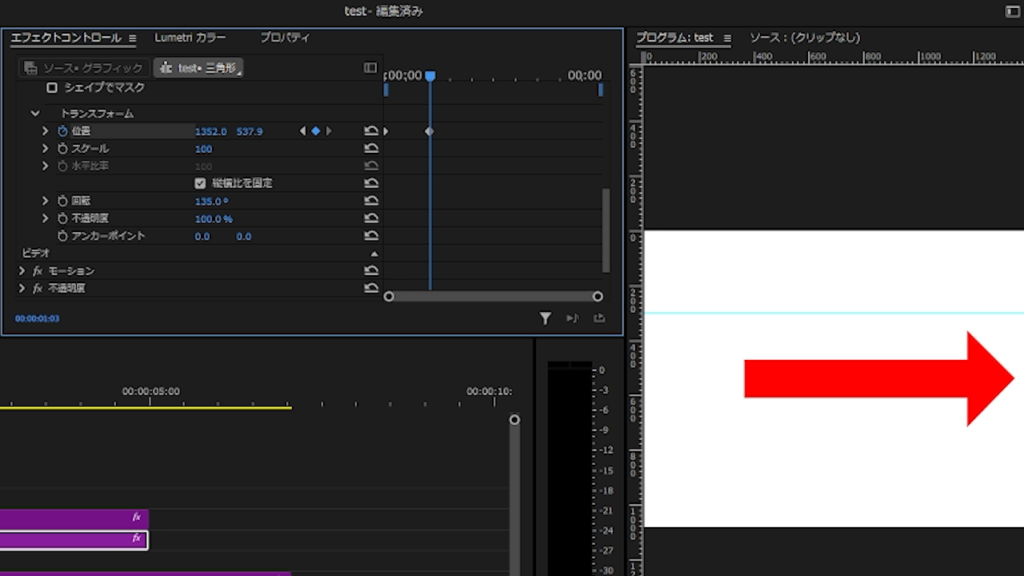Enable the シェイプでマスク checkbox

[x=52, y=88]
